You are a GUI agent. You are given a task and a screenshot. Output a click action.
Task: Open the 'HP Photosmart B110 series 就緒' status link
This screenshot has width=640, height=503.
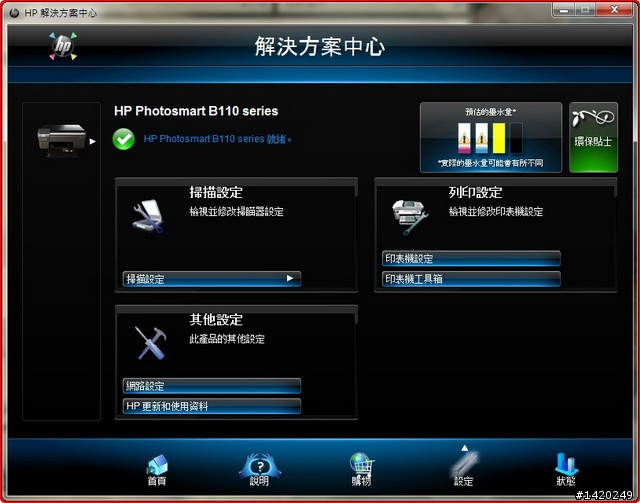[218, 139]
